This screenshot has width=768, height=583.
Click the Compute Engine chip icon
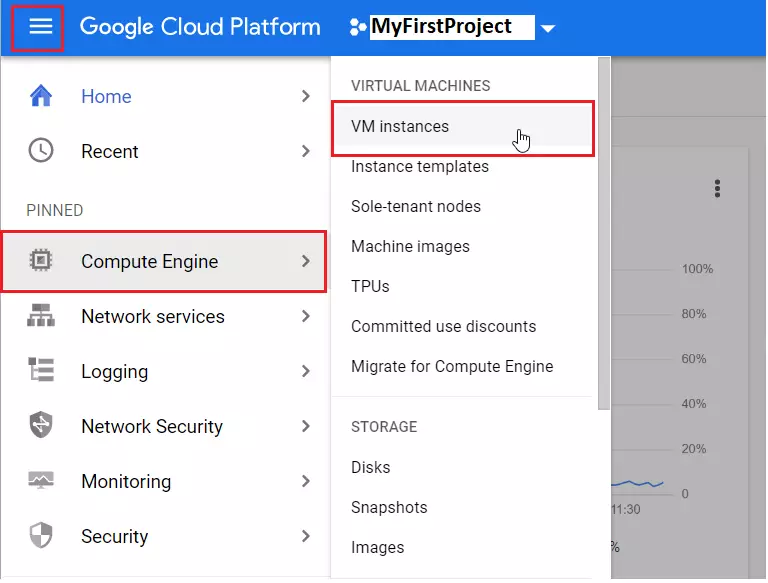[41, 261]
